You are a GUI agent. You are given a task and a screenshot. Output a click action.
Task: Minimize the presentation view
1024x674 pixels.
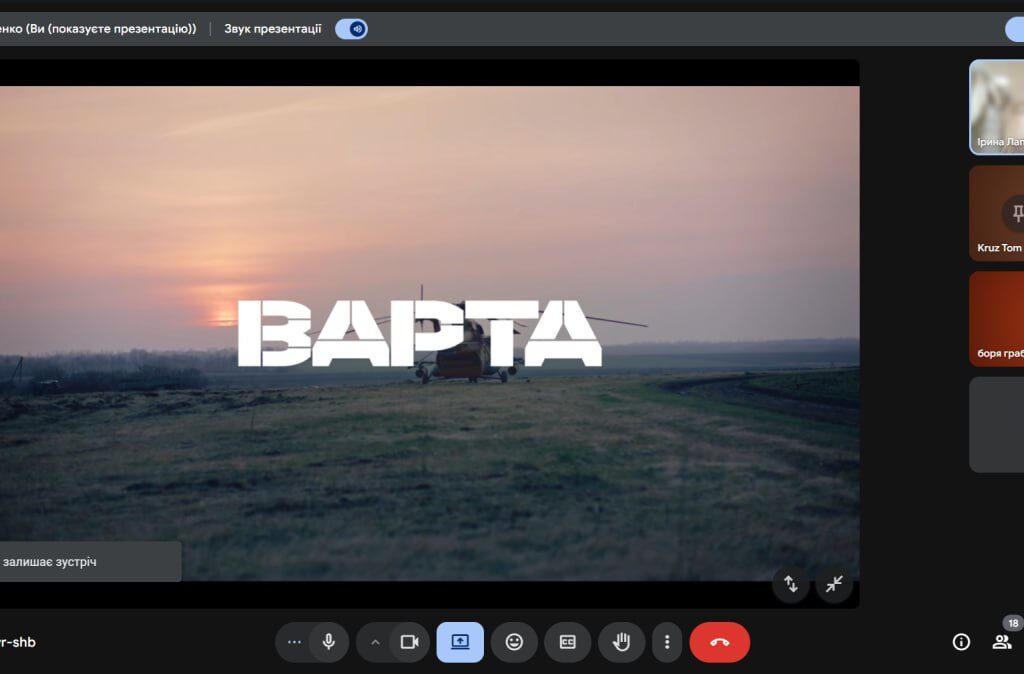click(834, 584)
